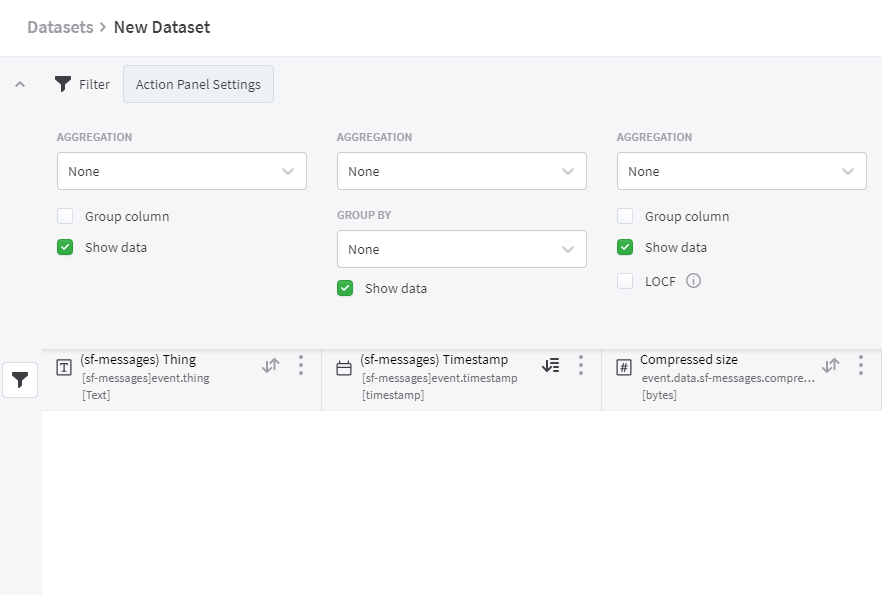The image size is (882, 595).
Task: Open more options for the Thing column
Action: (301, 366)
